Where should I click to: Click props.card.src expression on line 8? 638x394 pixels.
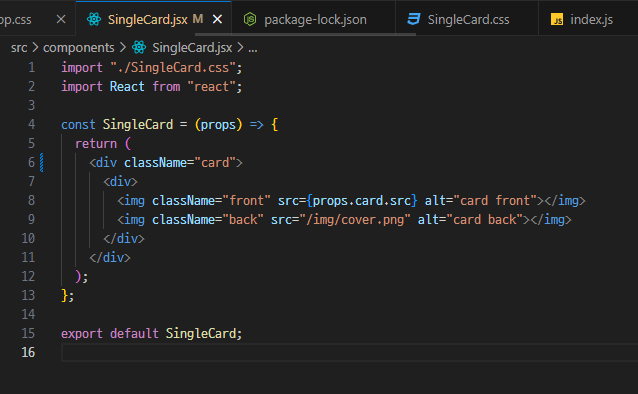[x=362, y=201]
